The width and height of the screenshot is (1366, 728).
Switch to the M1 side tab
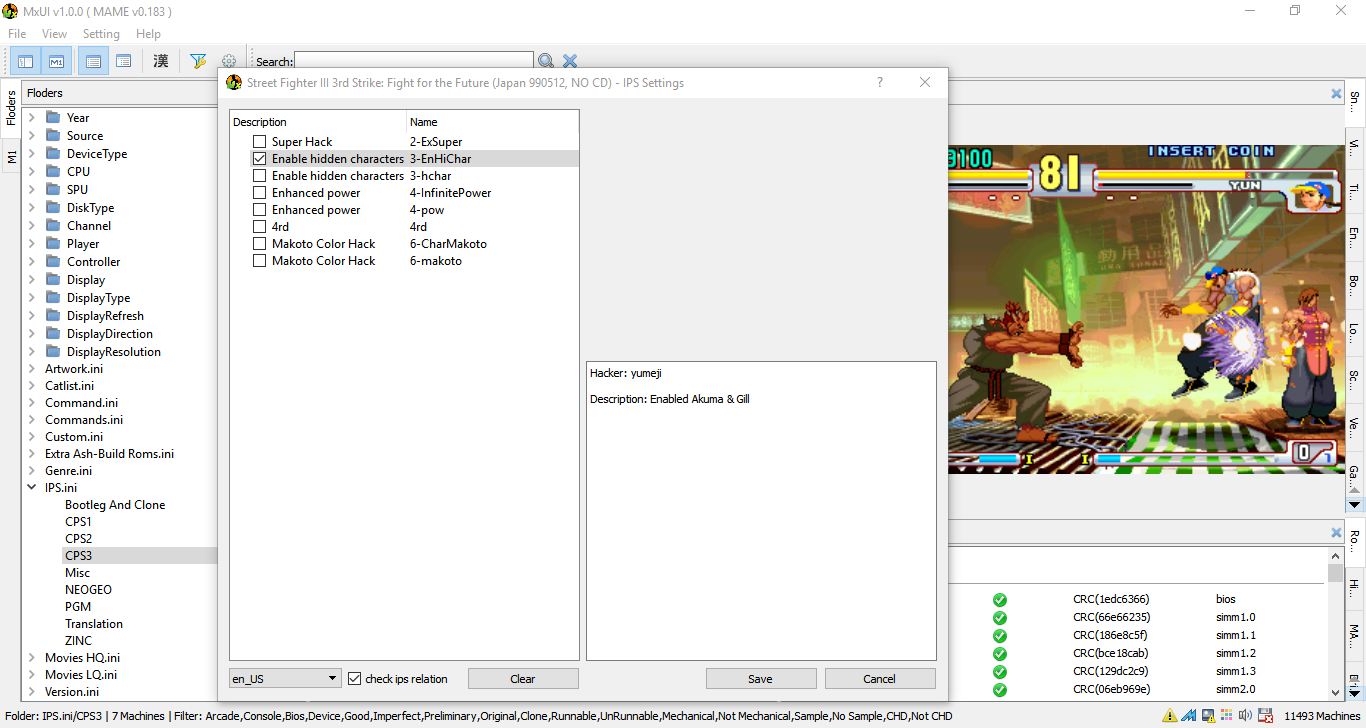click(11, 156)
